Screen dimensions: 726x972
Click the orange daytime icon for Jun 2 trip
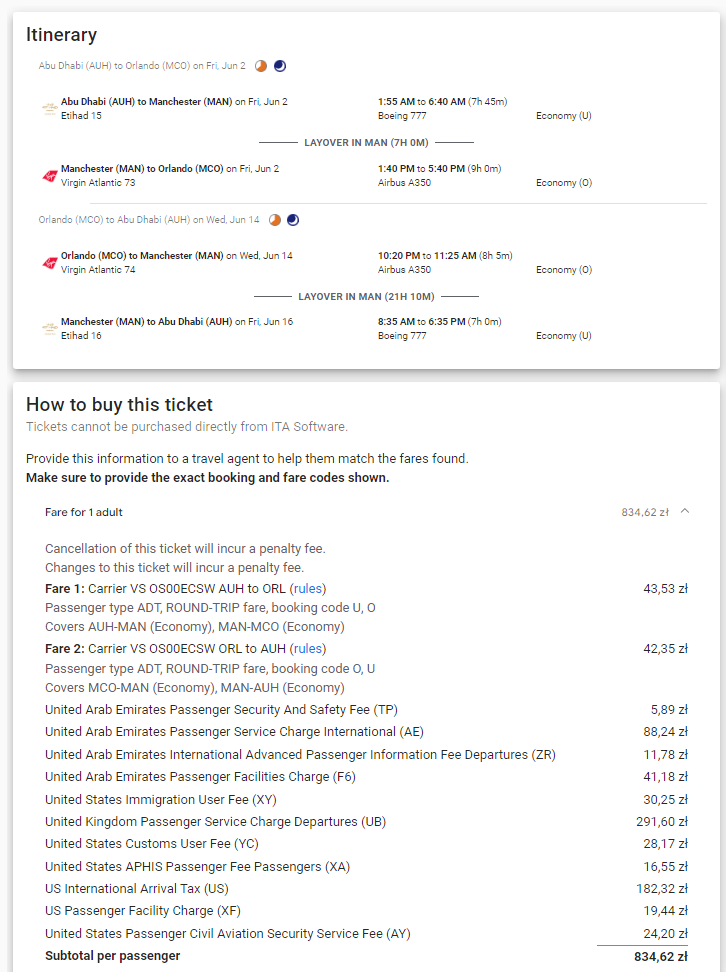[x=261, y=66]
